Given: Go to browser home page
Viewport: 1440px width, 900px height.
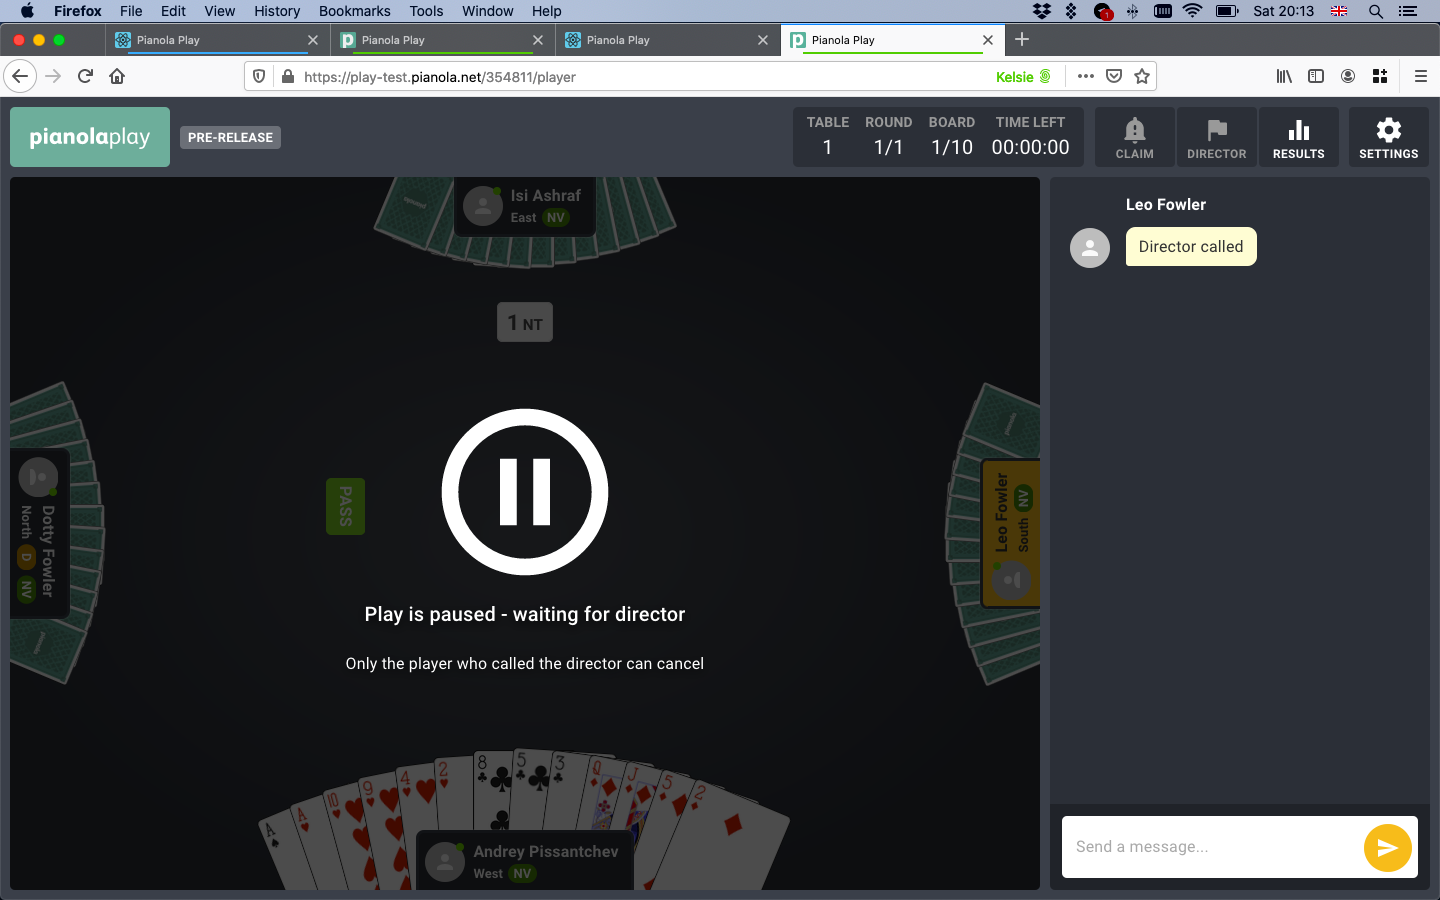Looking at the screenshot, I should (x=117, y=76).
